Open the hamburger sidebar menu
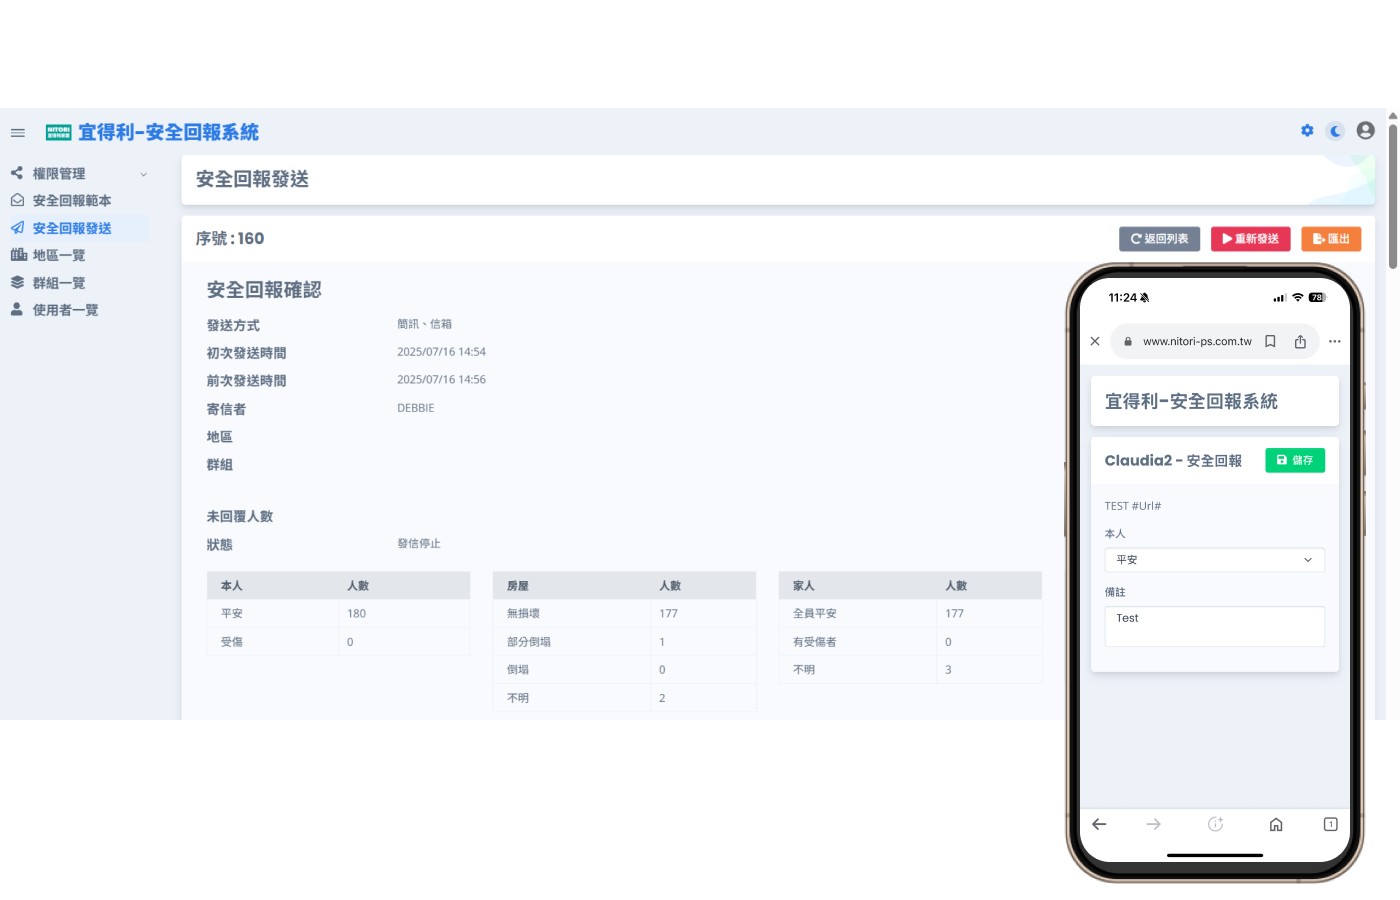Image resolution: width=1400 pixels, height=900 pixels. click(17, 132)
